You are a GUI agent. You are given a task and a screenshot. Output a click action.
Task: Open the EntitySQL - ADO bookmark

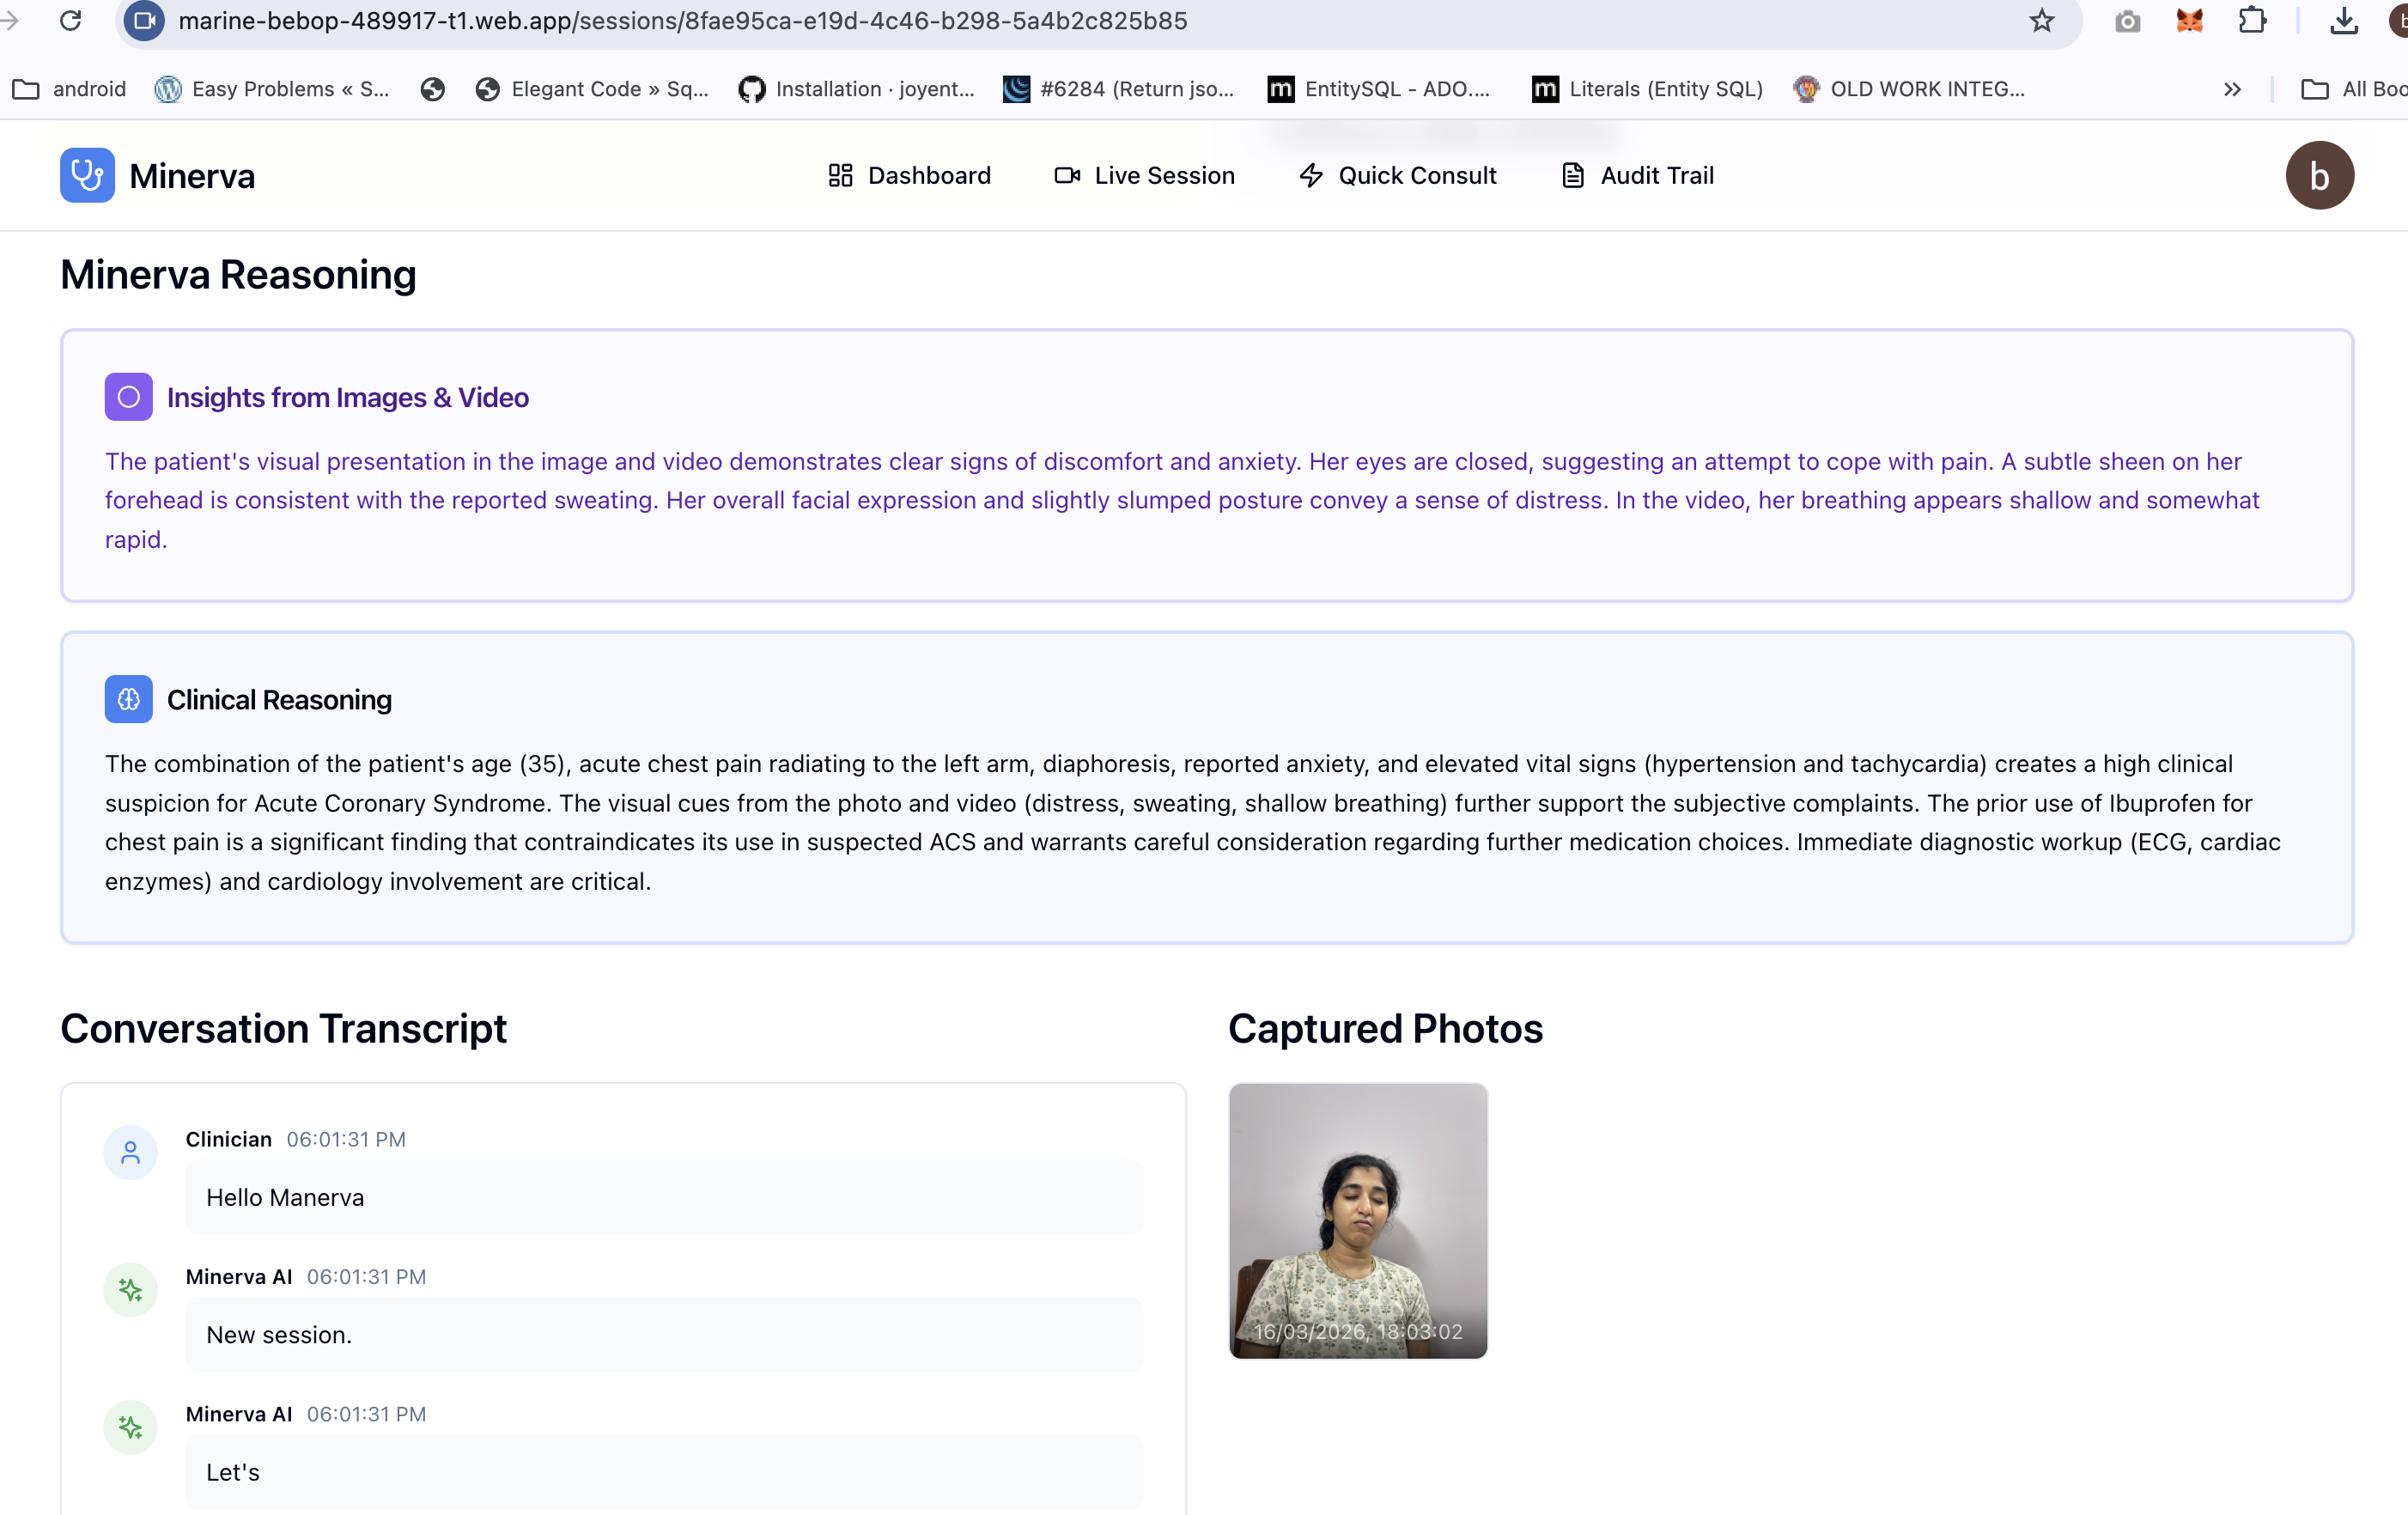click(1379, 89)
